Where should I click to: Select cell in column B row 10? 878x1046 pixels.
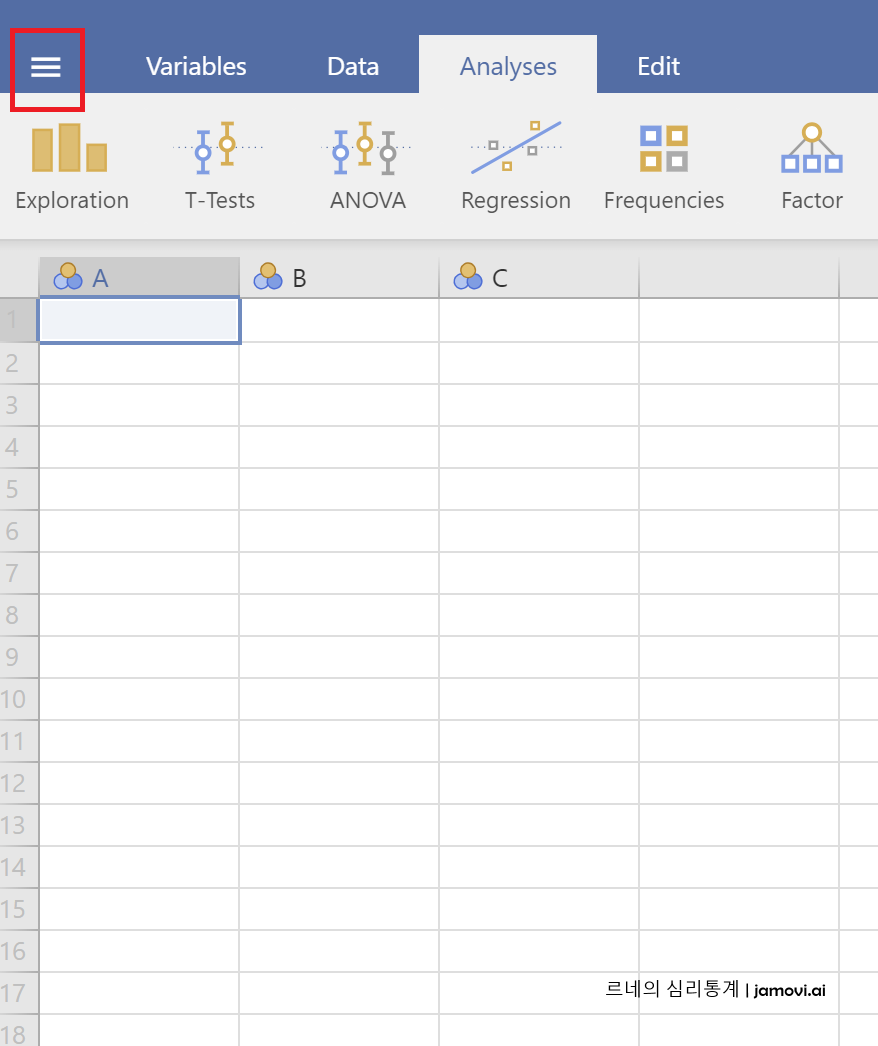click(x=339, y=699)
